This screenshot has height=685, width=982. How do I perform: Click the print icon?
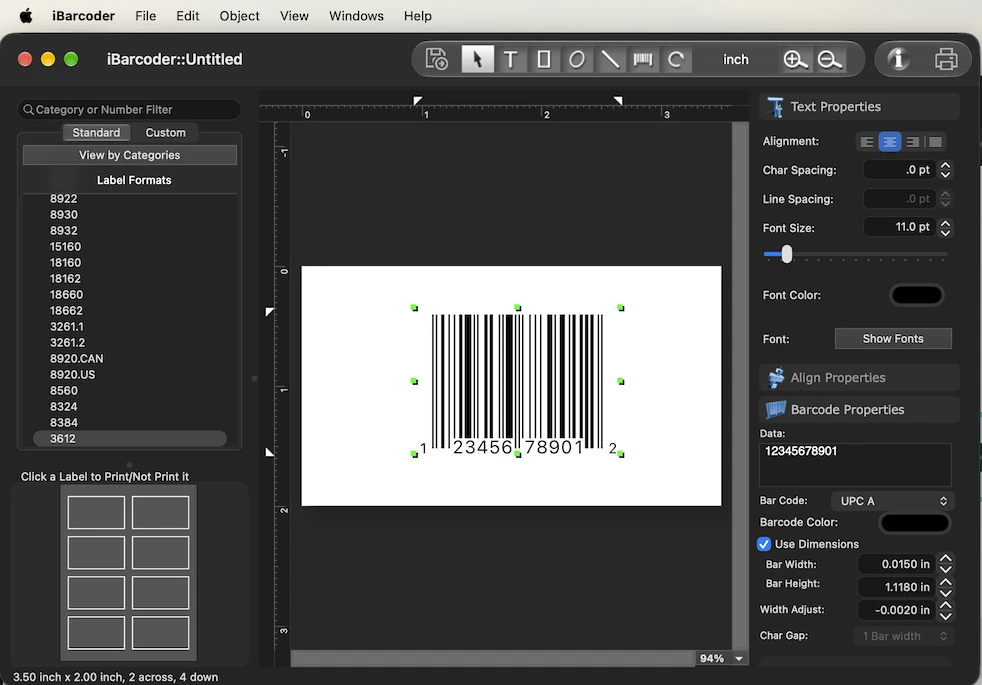pyautogui.click(x=946, y=59)
